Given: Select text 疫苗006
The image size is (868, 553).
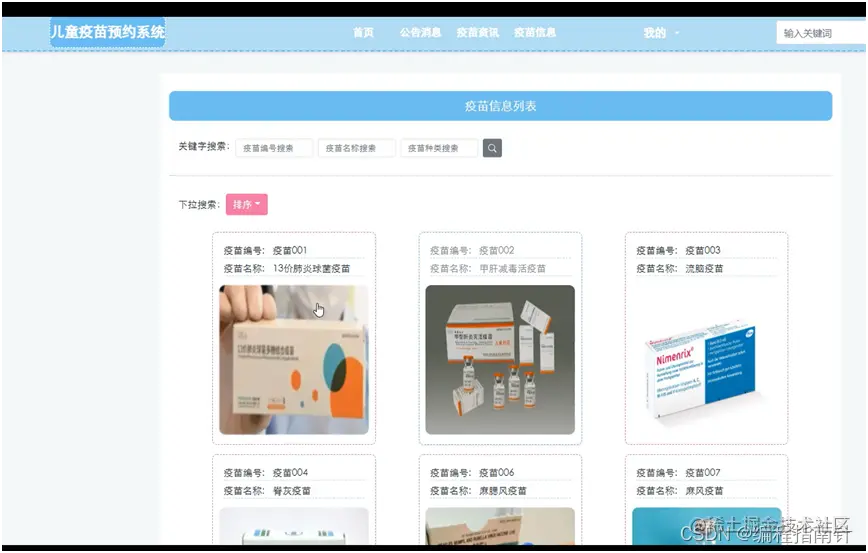Looking at the screenshot, I should [497, 473].
